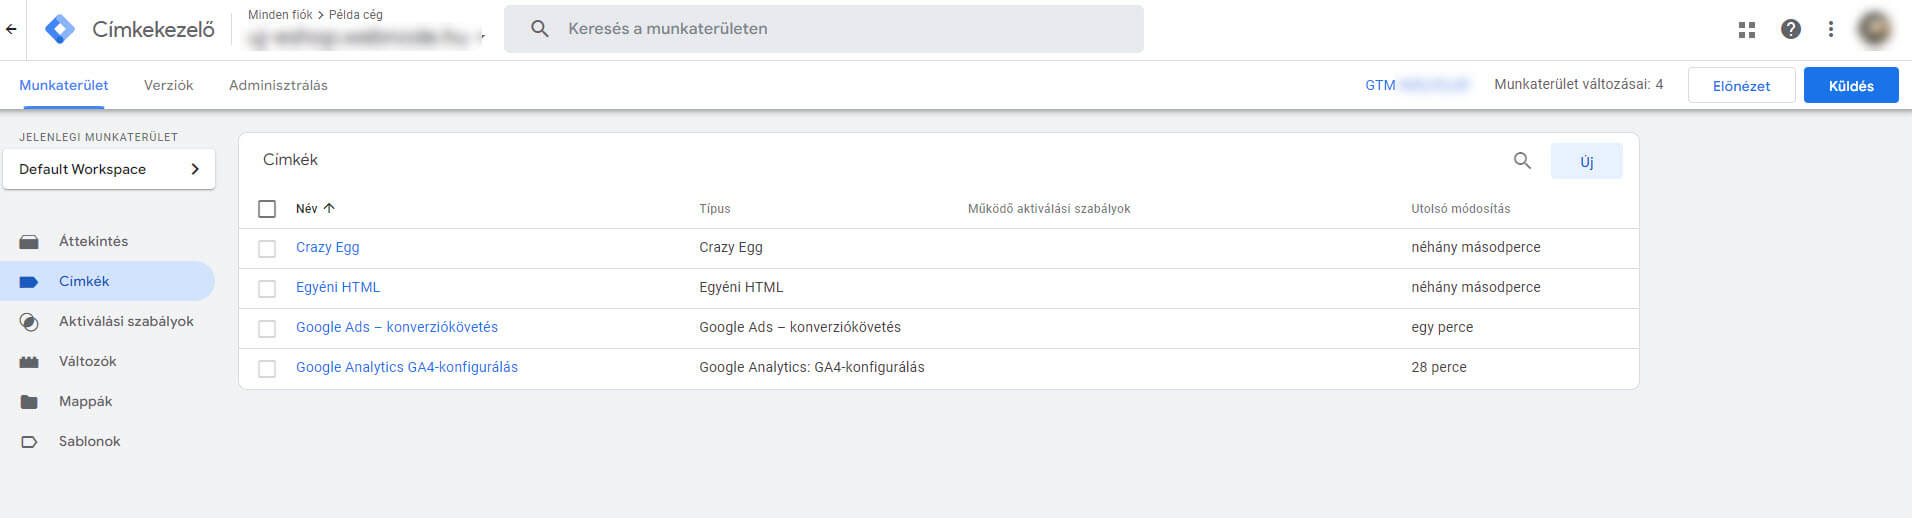Click the GTM container ID link
The width and height of the screenshot is (1912, 518).
(x=1417, y=85)
